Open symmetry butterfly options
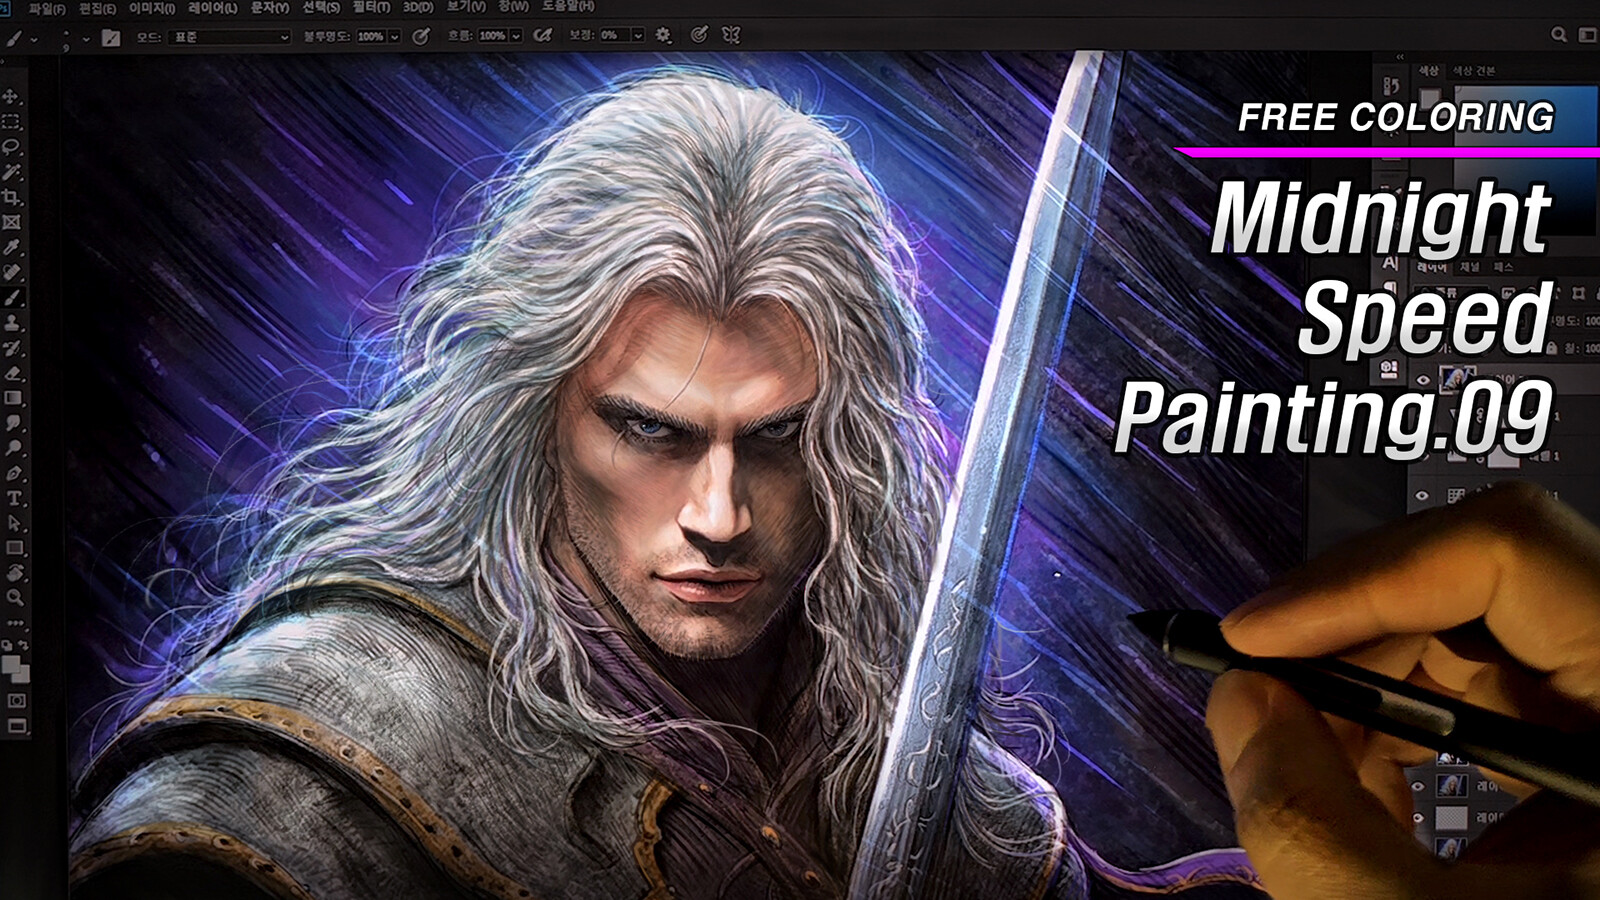Viewport: 1600px width, 900px height. (731, 35)
